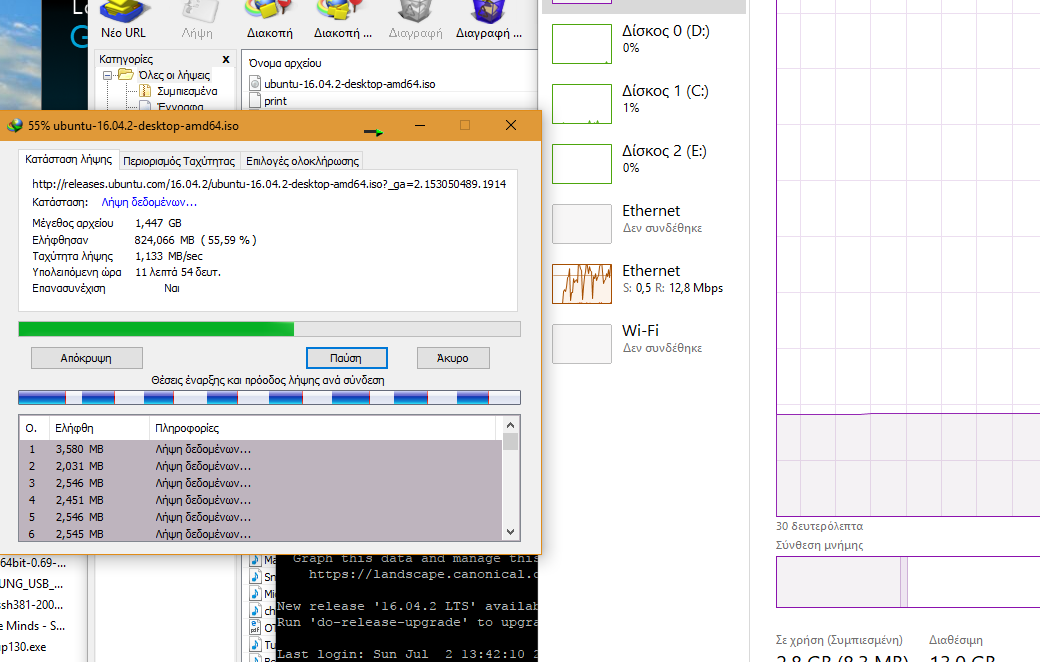Select Δίσκος 2 (E:) in Task Manager

pyautogui.click(x=643, y=164)
